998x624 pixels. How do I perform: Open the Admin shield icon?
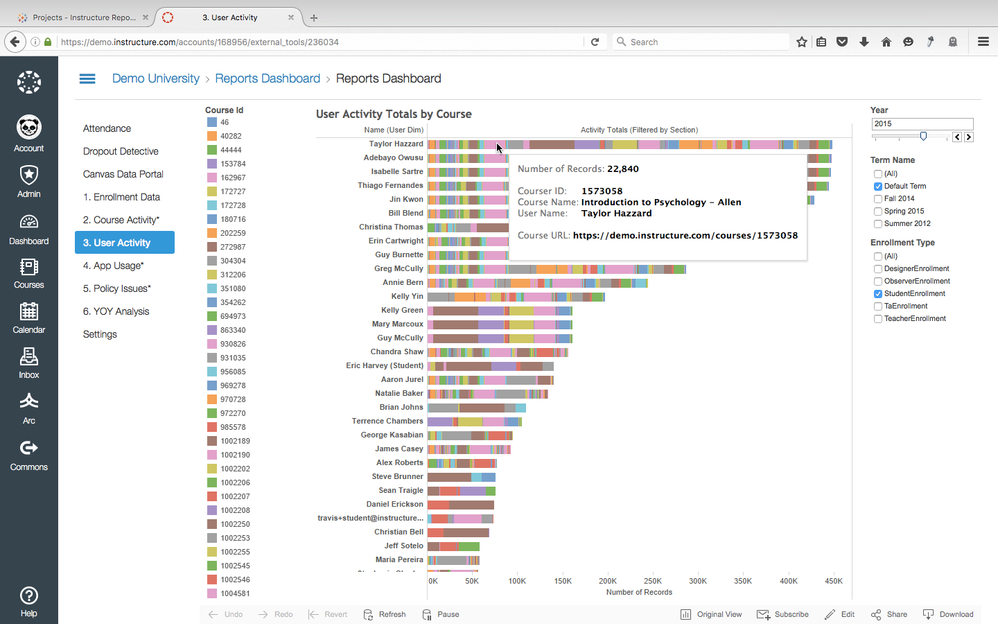(x=29, y=174)
